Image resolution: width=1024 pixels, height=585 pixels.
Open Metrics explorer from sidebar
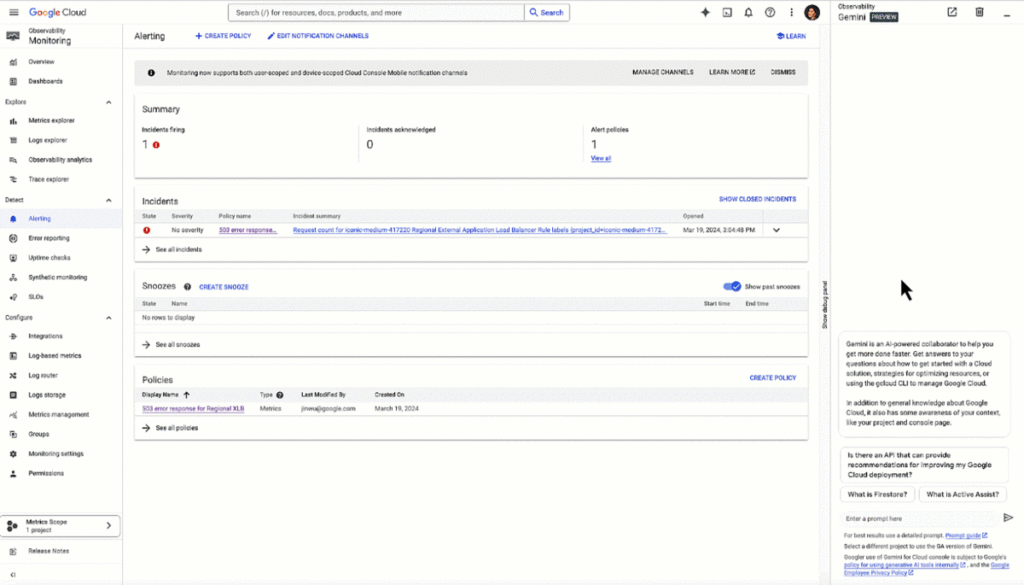click(x=51, y=121)
